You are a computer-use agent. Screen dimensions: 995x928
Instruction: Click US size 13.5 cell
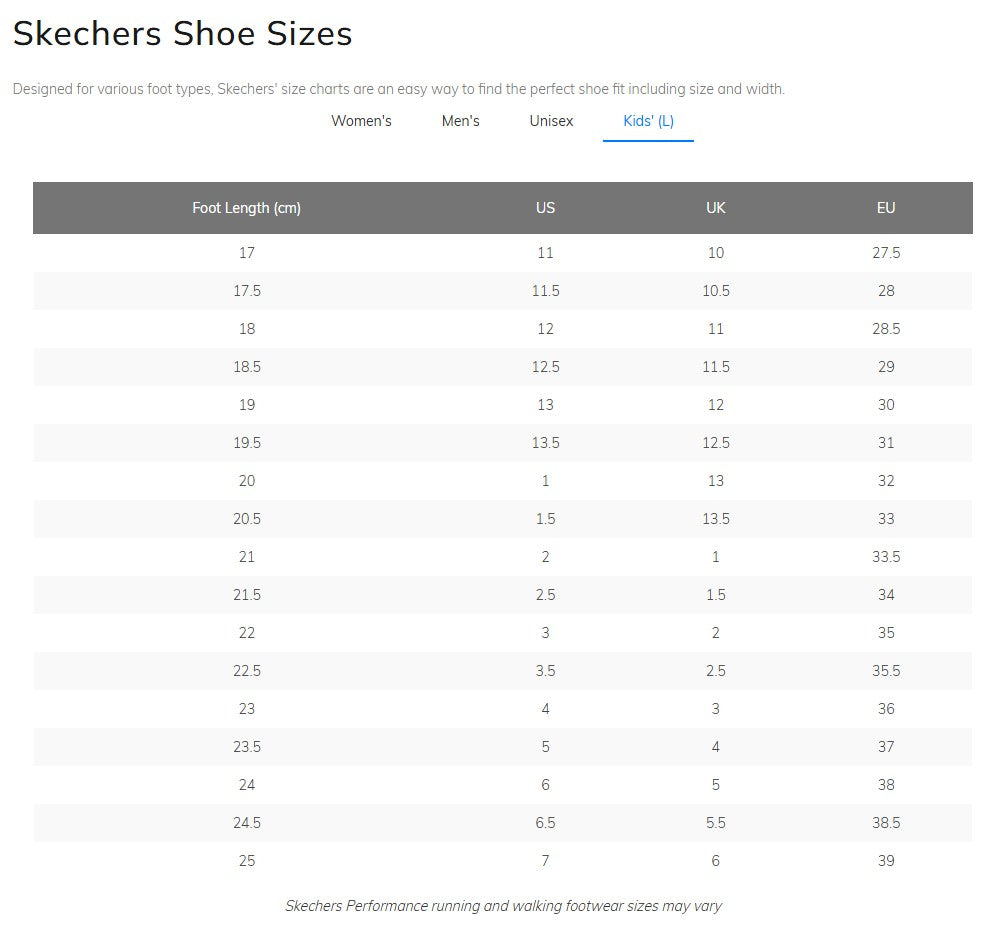(x=545, y=443)
